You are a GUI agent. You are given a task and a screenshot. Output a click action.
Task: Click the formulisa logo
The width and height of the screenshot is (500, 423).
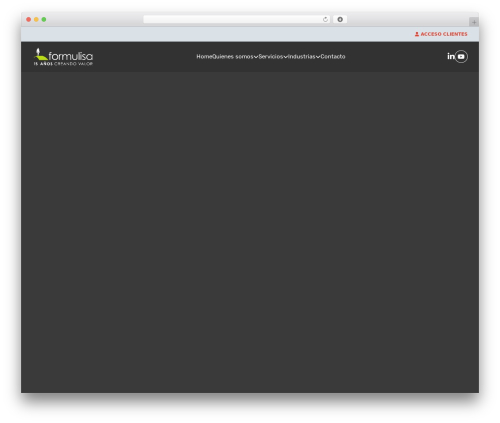63,57
